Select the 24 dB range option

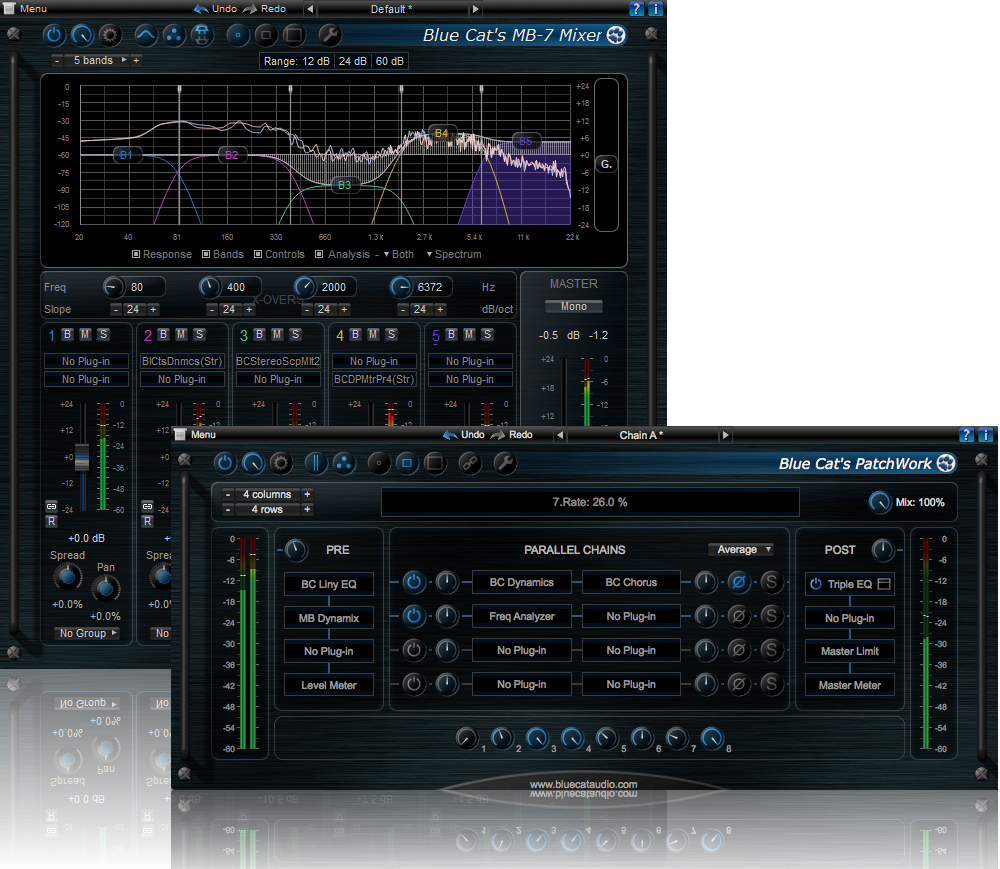(x=353, y=61)
